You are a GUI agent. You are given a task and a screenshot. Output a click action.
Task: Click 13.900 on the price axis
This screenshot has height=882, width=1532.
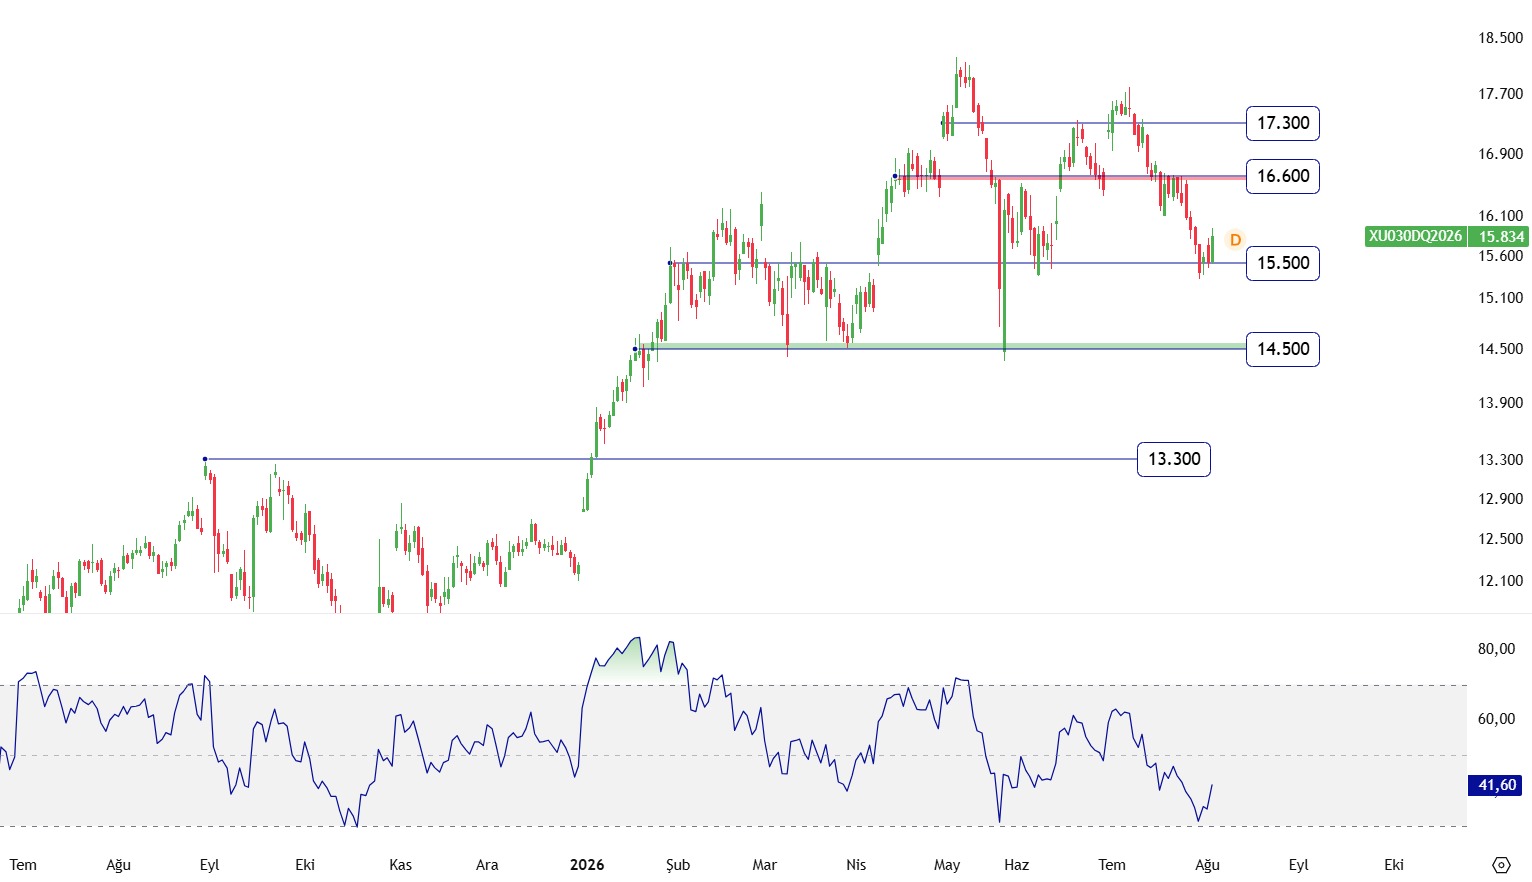[x=1500, y=403]
